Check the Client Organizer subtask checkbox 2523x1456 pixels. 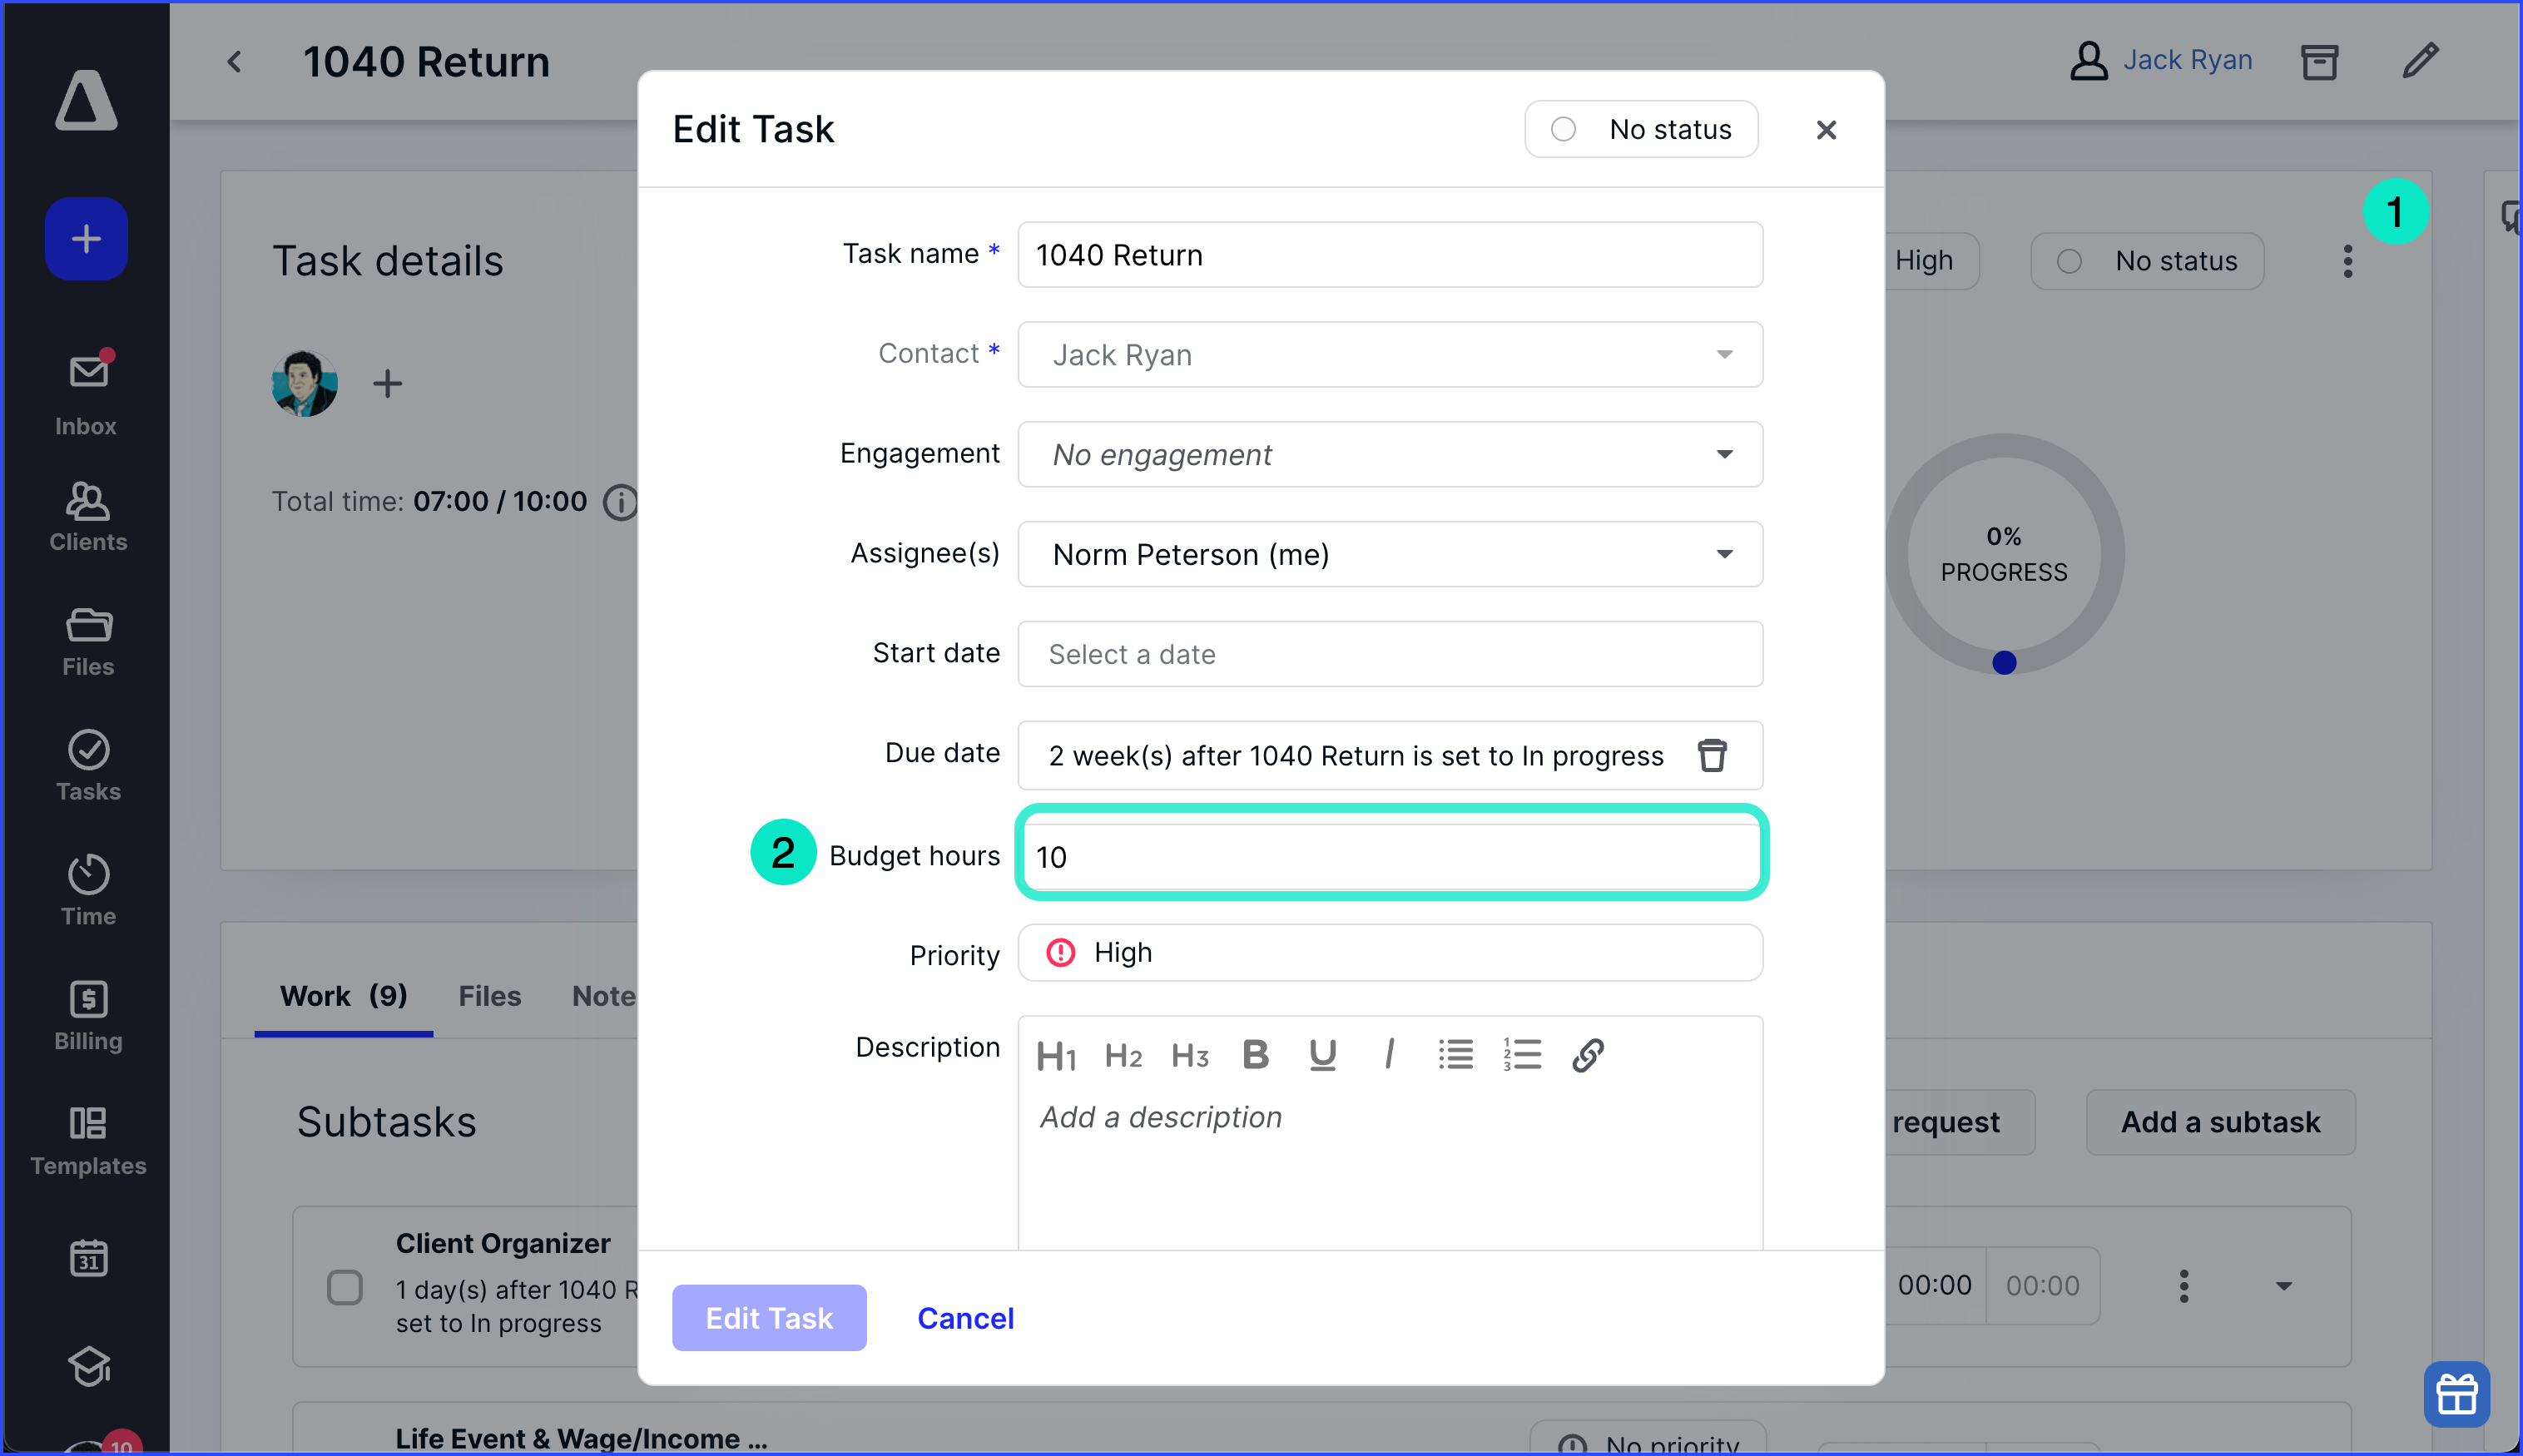(x=344, y=1288)
